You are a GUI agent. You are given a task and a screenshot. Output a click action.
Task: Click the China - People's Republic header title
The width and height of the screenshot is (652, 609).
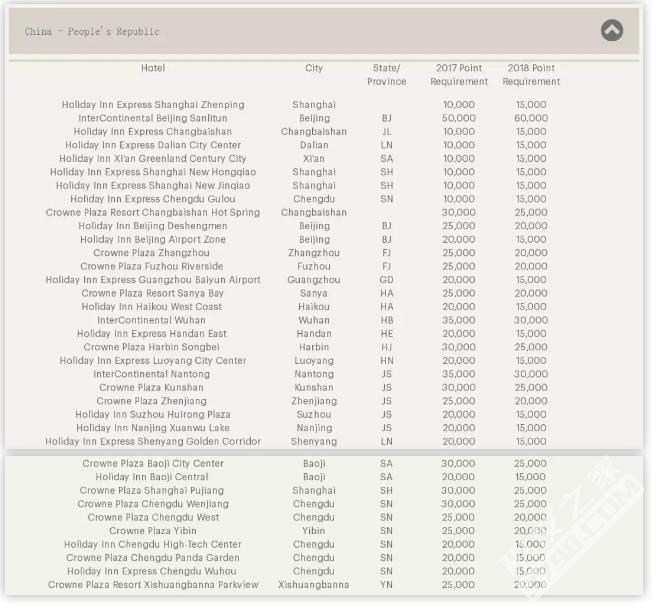point(92,32)
